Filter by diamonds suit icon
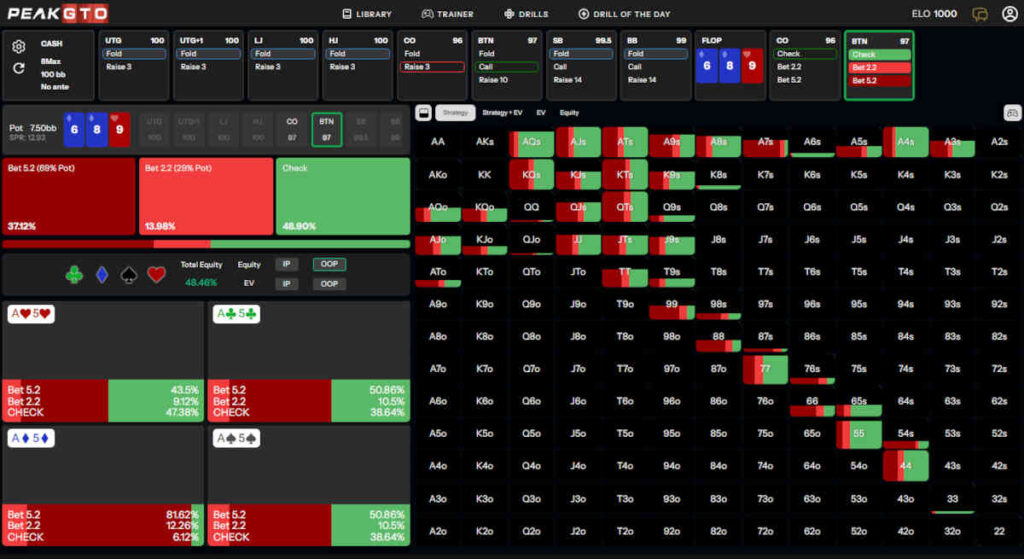 click(101, 274)
